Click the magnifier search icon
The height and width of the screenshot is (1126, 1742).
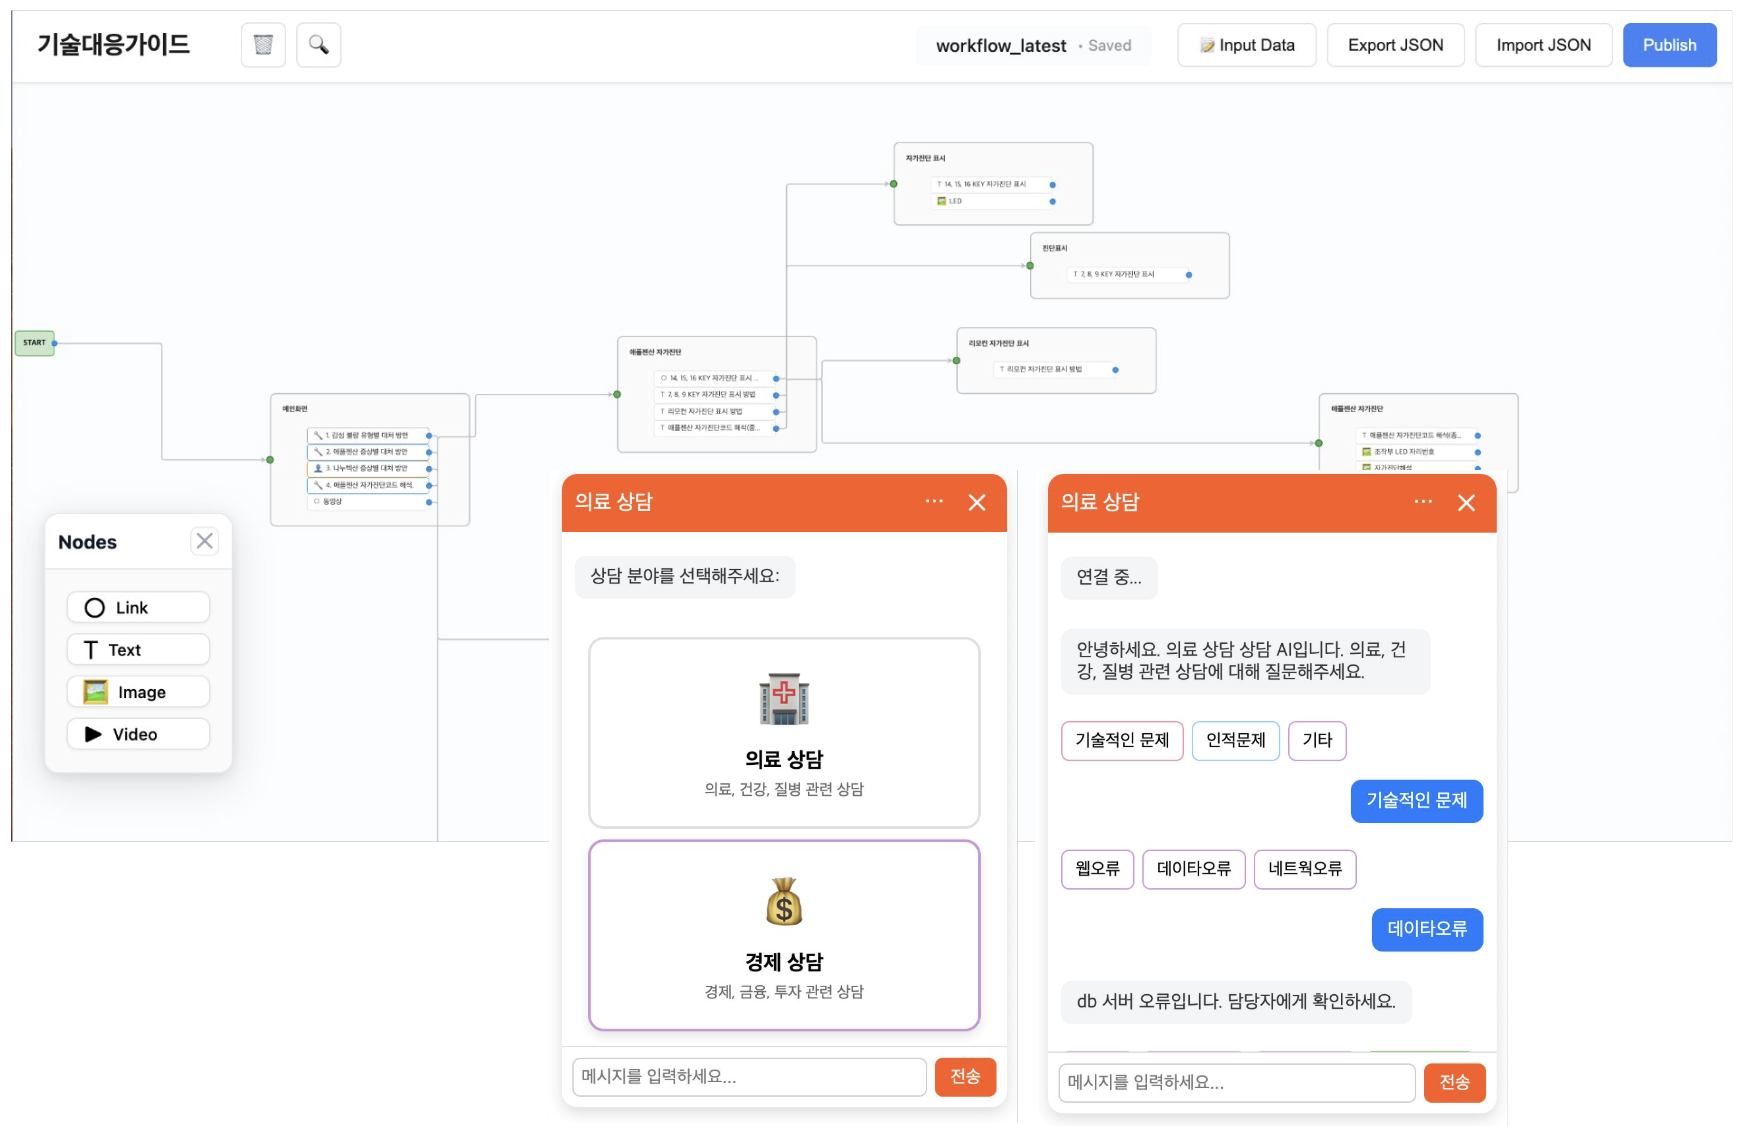pos(319,45)
